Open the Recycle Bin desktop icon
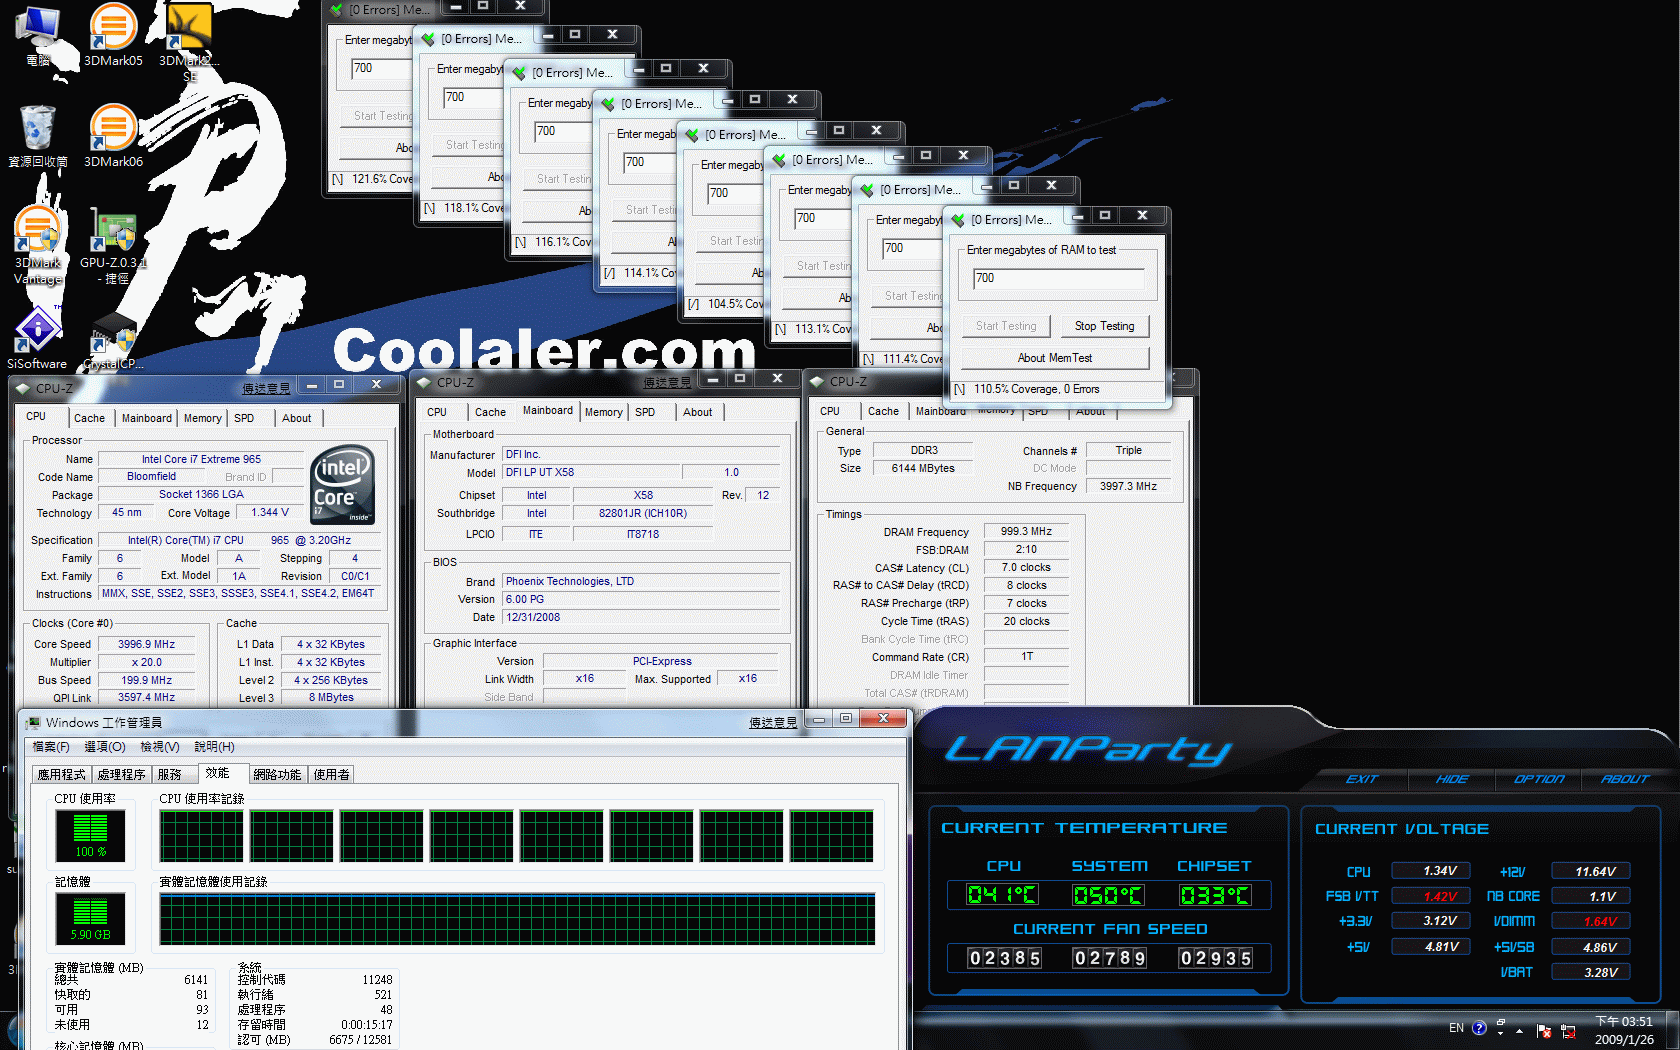This screenshot has height=1050, width=1680. click(x=38, y=135)
